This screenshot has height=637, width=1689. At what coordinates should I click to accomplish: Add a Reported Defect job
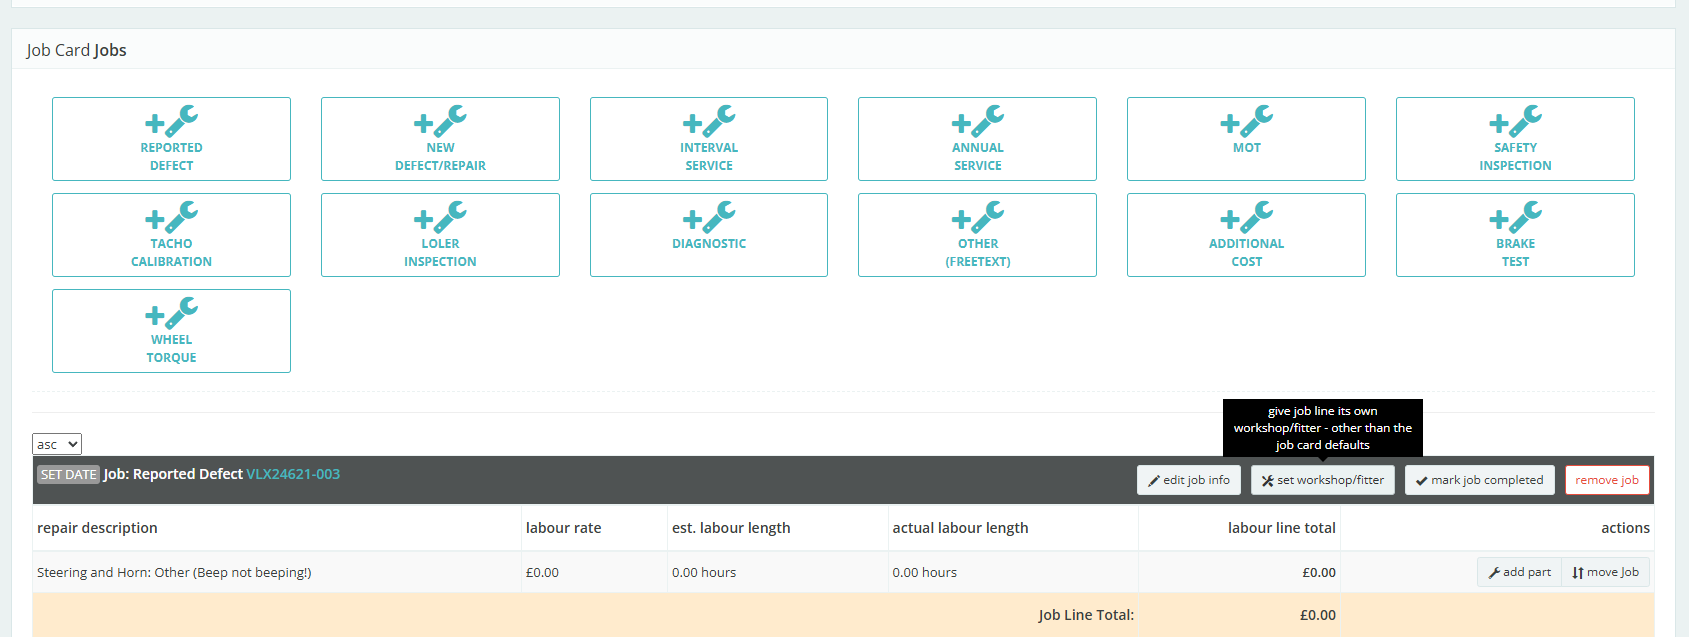click(171, 139)
